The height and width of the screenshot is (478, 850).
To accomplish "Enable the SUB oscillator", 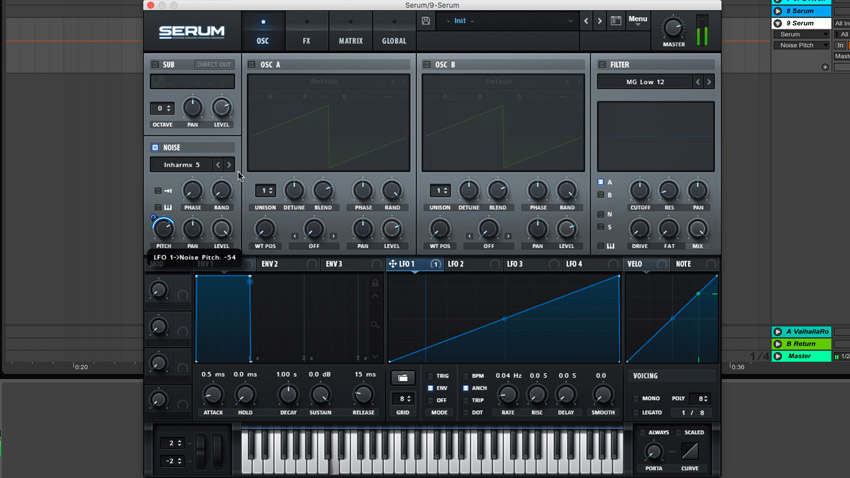I will (155, 64).
